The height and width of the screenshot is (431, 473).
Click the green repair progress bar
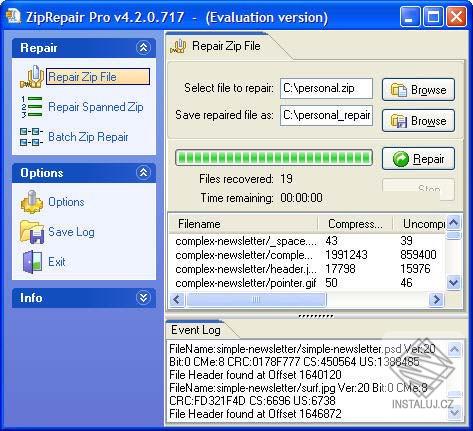[274, 158]
